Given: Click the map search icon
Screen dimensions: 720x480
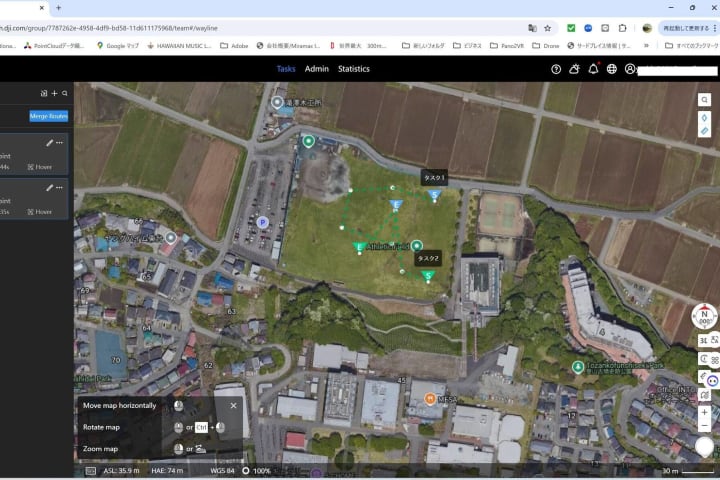Looking at the screenshot, I should pos(704,100).
